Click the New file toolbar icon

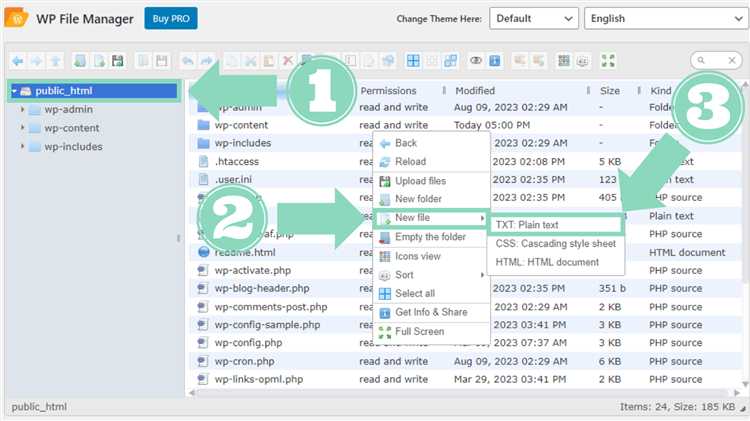click(99, 61)
